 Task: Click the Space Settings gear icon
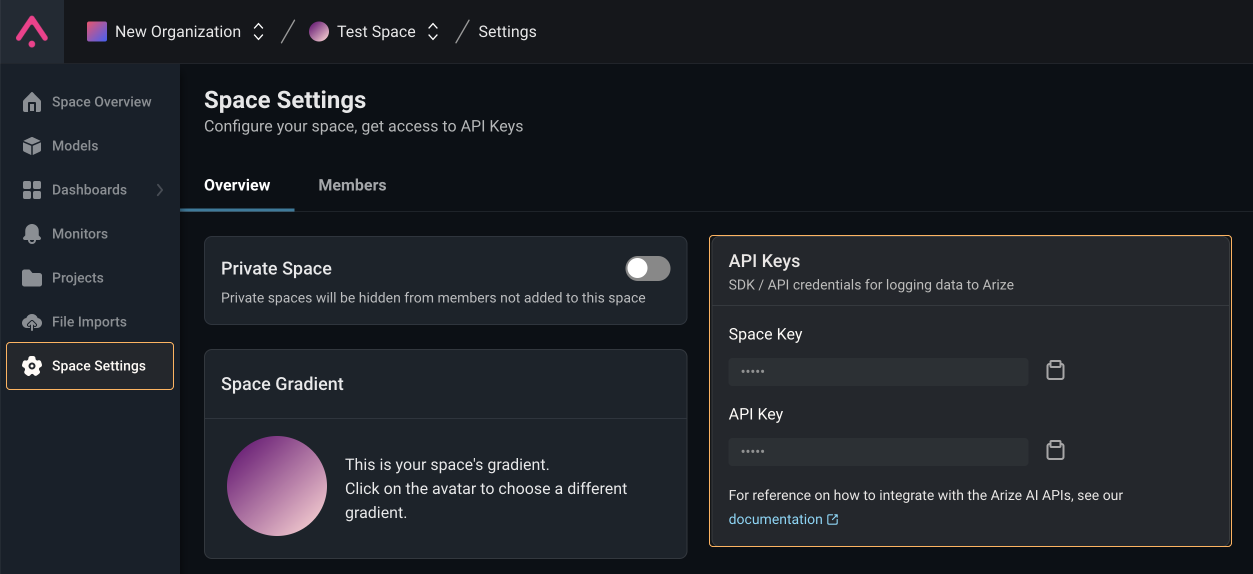(x=32, y=366)
